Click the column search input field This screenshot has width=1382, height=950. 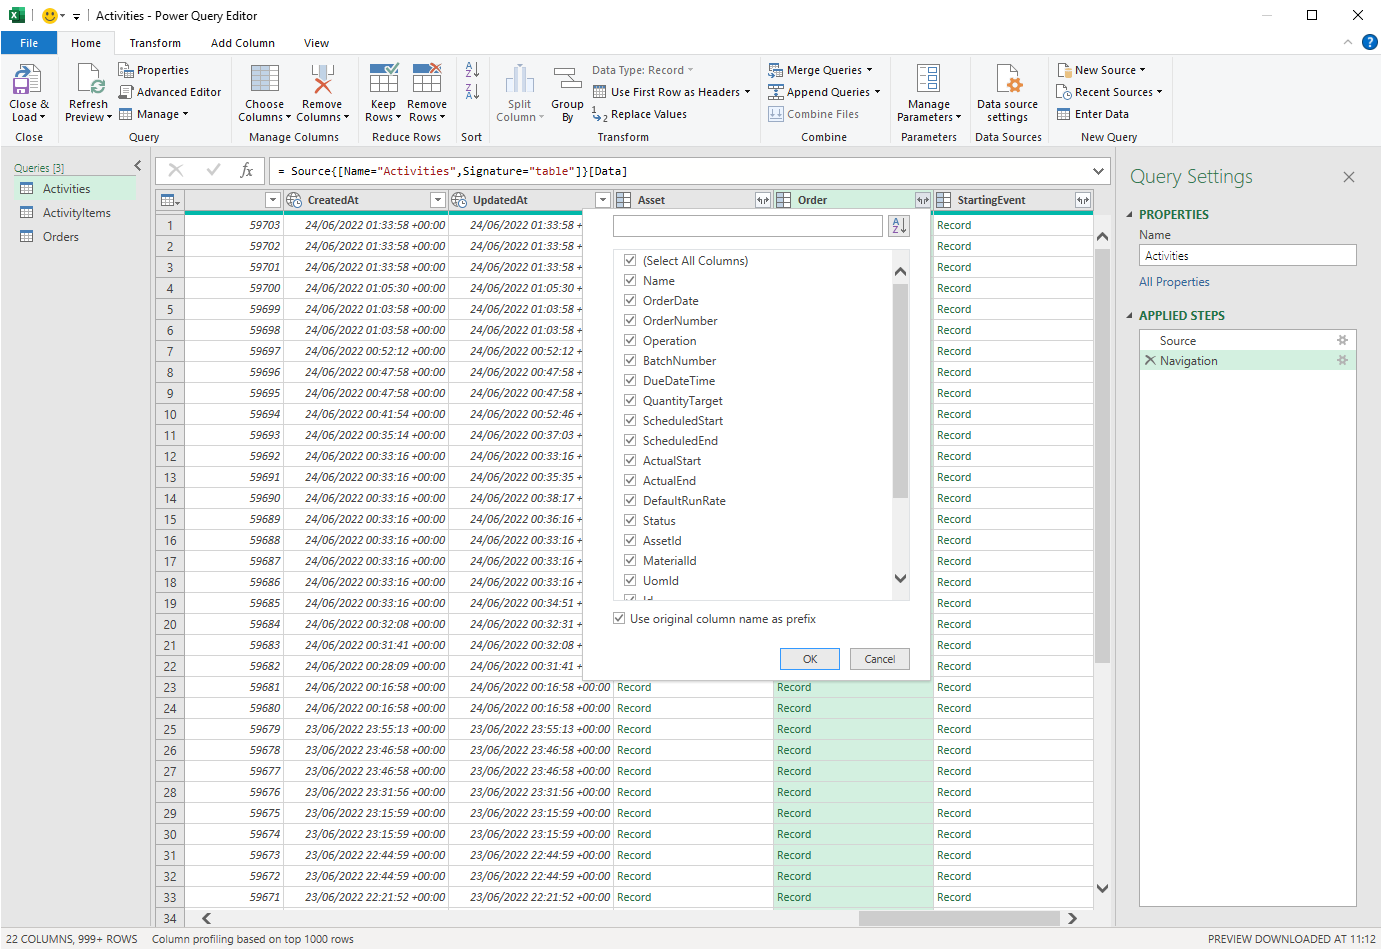(x=747, y=226)
